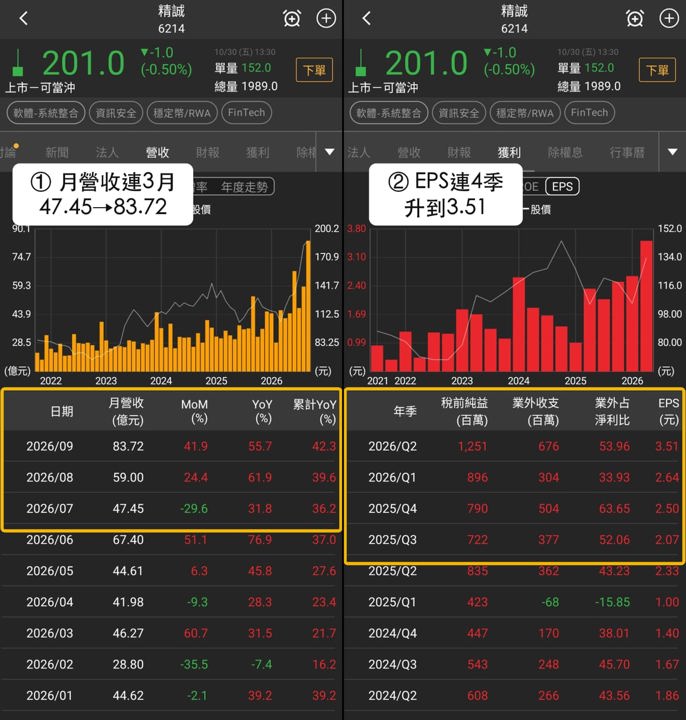Select the 2026/05 revenue row

[171, 571]
